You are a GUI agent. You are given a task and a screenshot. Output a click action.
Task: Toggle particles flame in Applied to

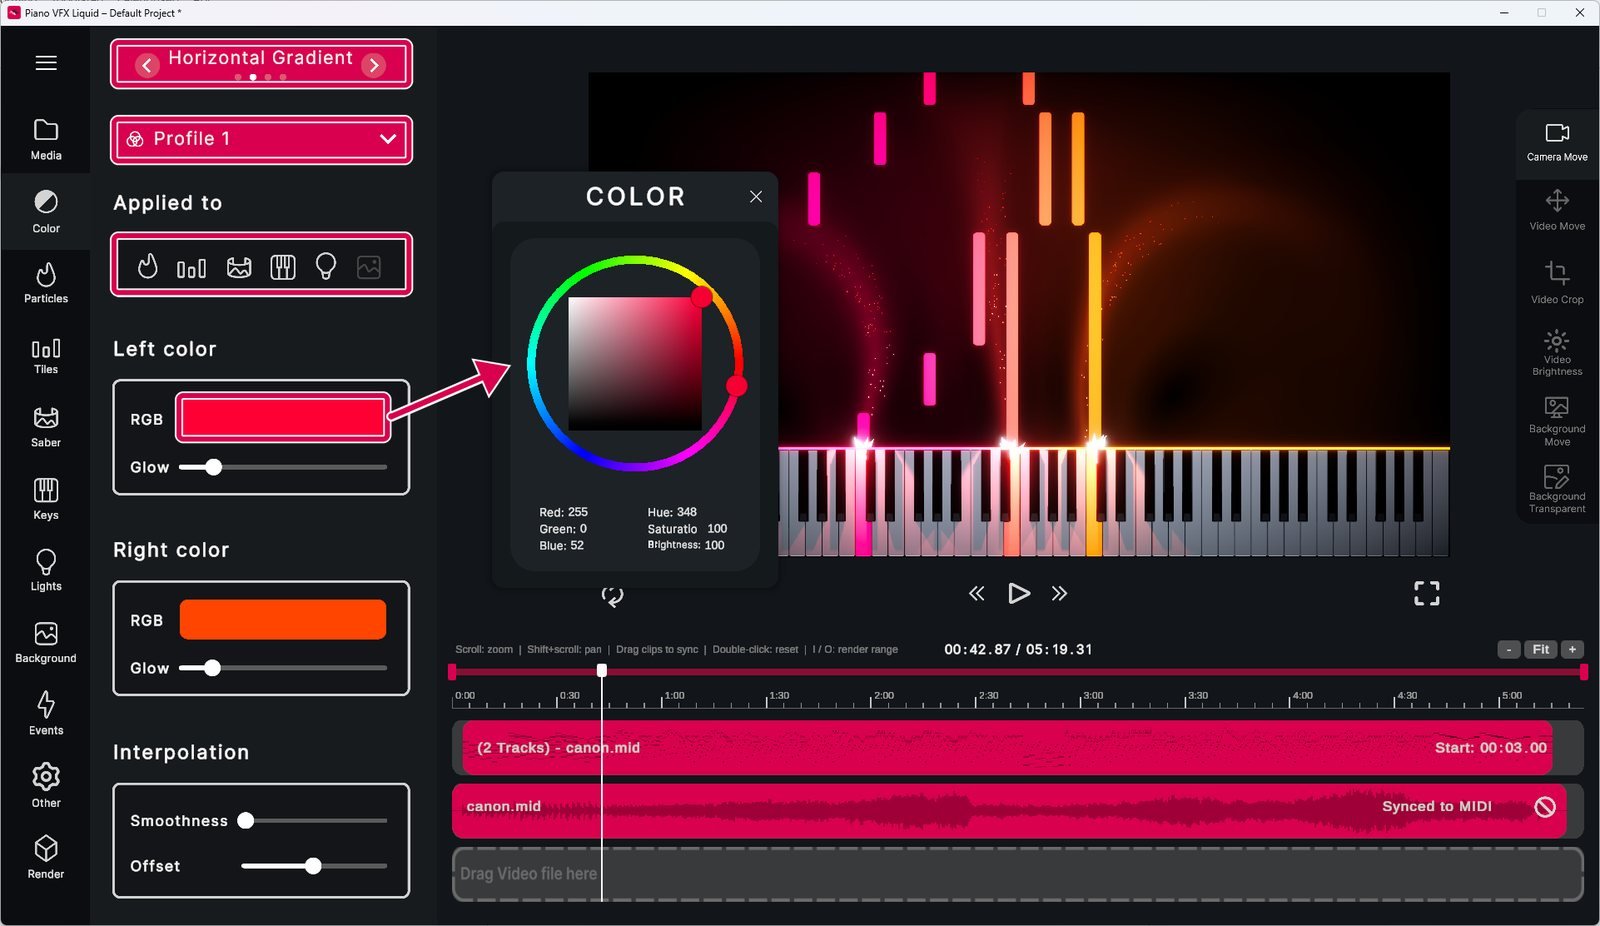pyautogui.click(x=148, y=266)
